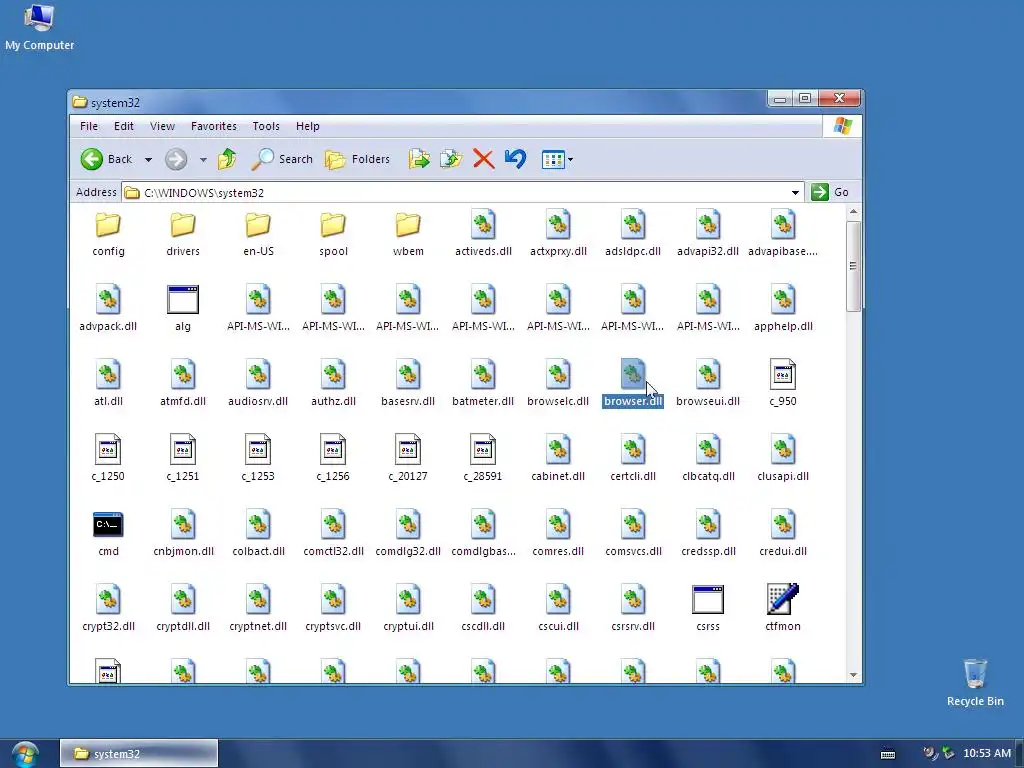
Task: Click the red Delete icon
Action: pyautogui.click(x=483, y=159)
